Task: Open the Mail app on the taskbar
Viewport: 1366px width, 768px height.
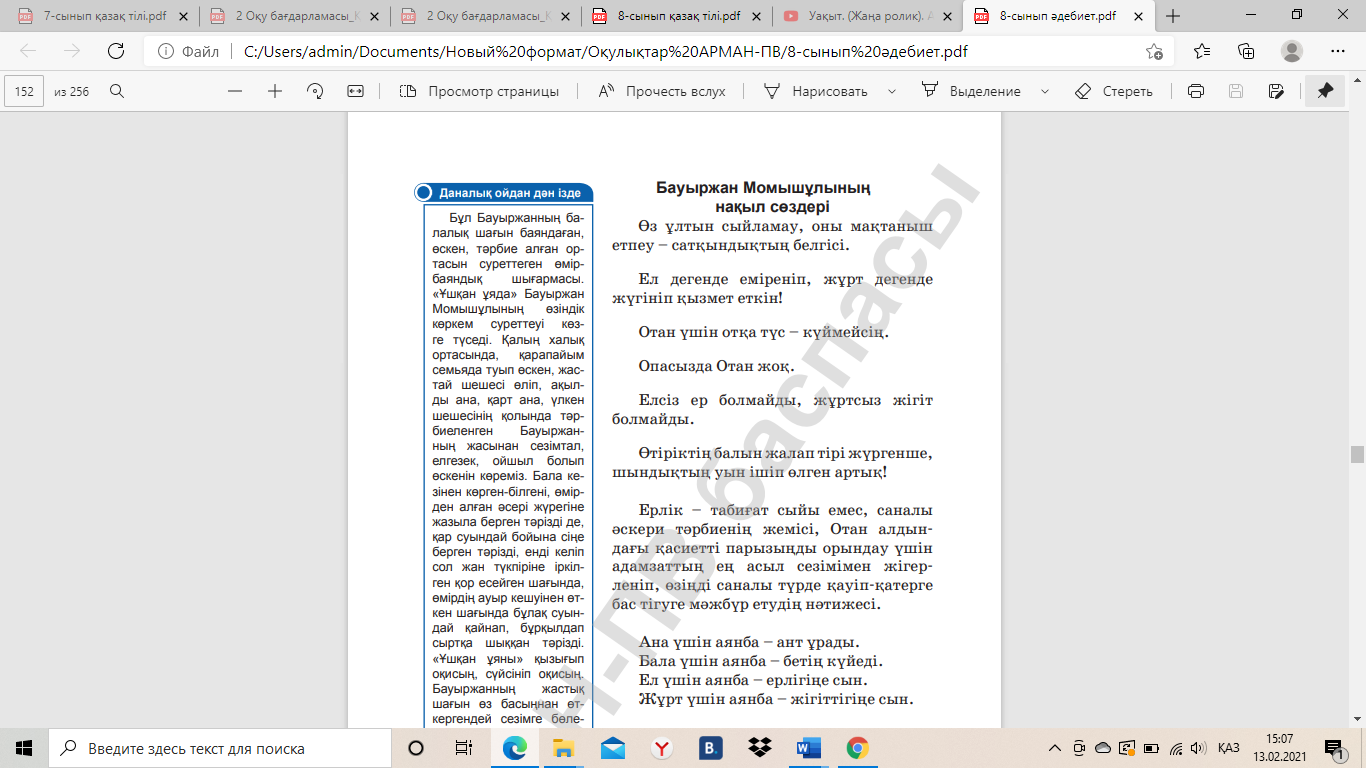Action: coord(613,748)
